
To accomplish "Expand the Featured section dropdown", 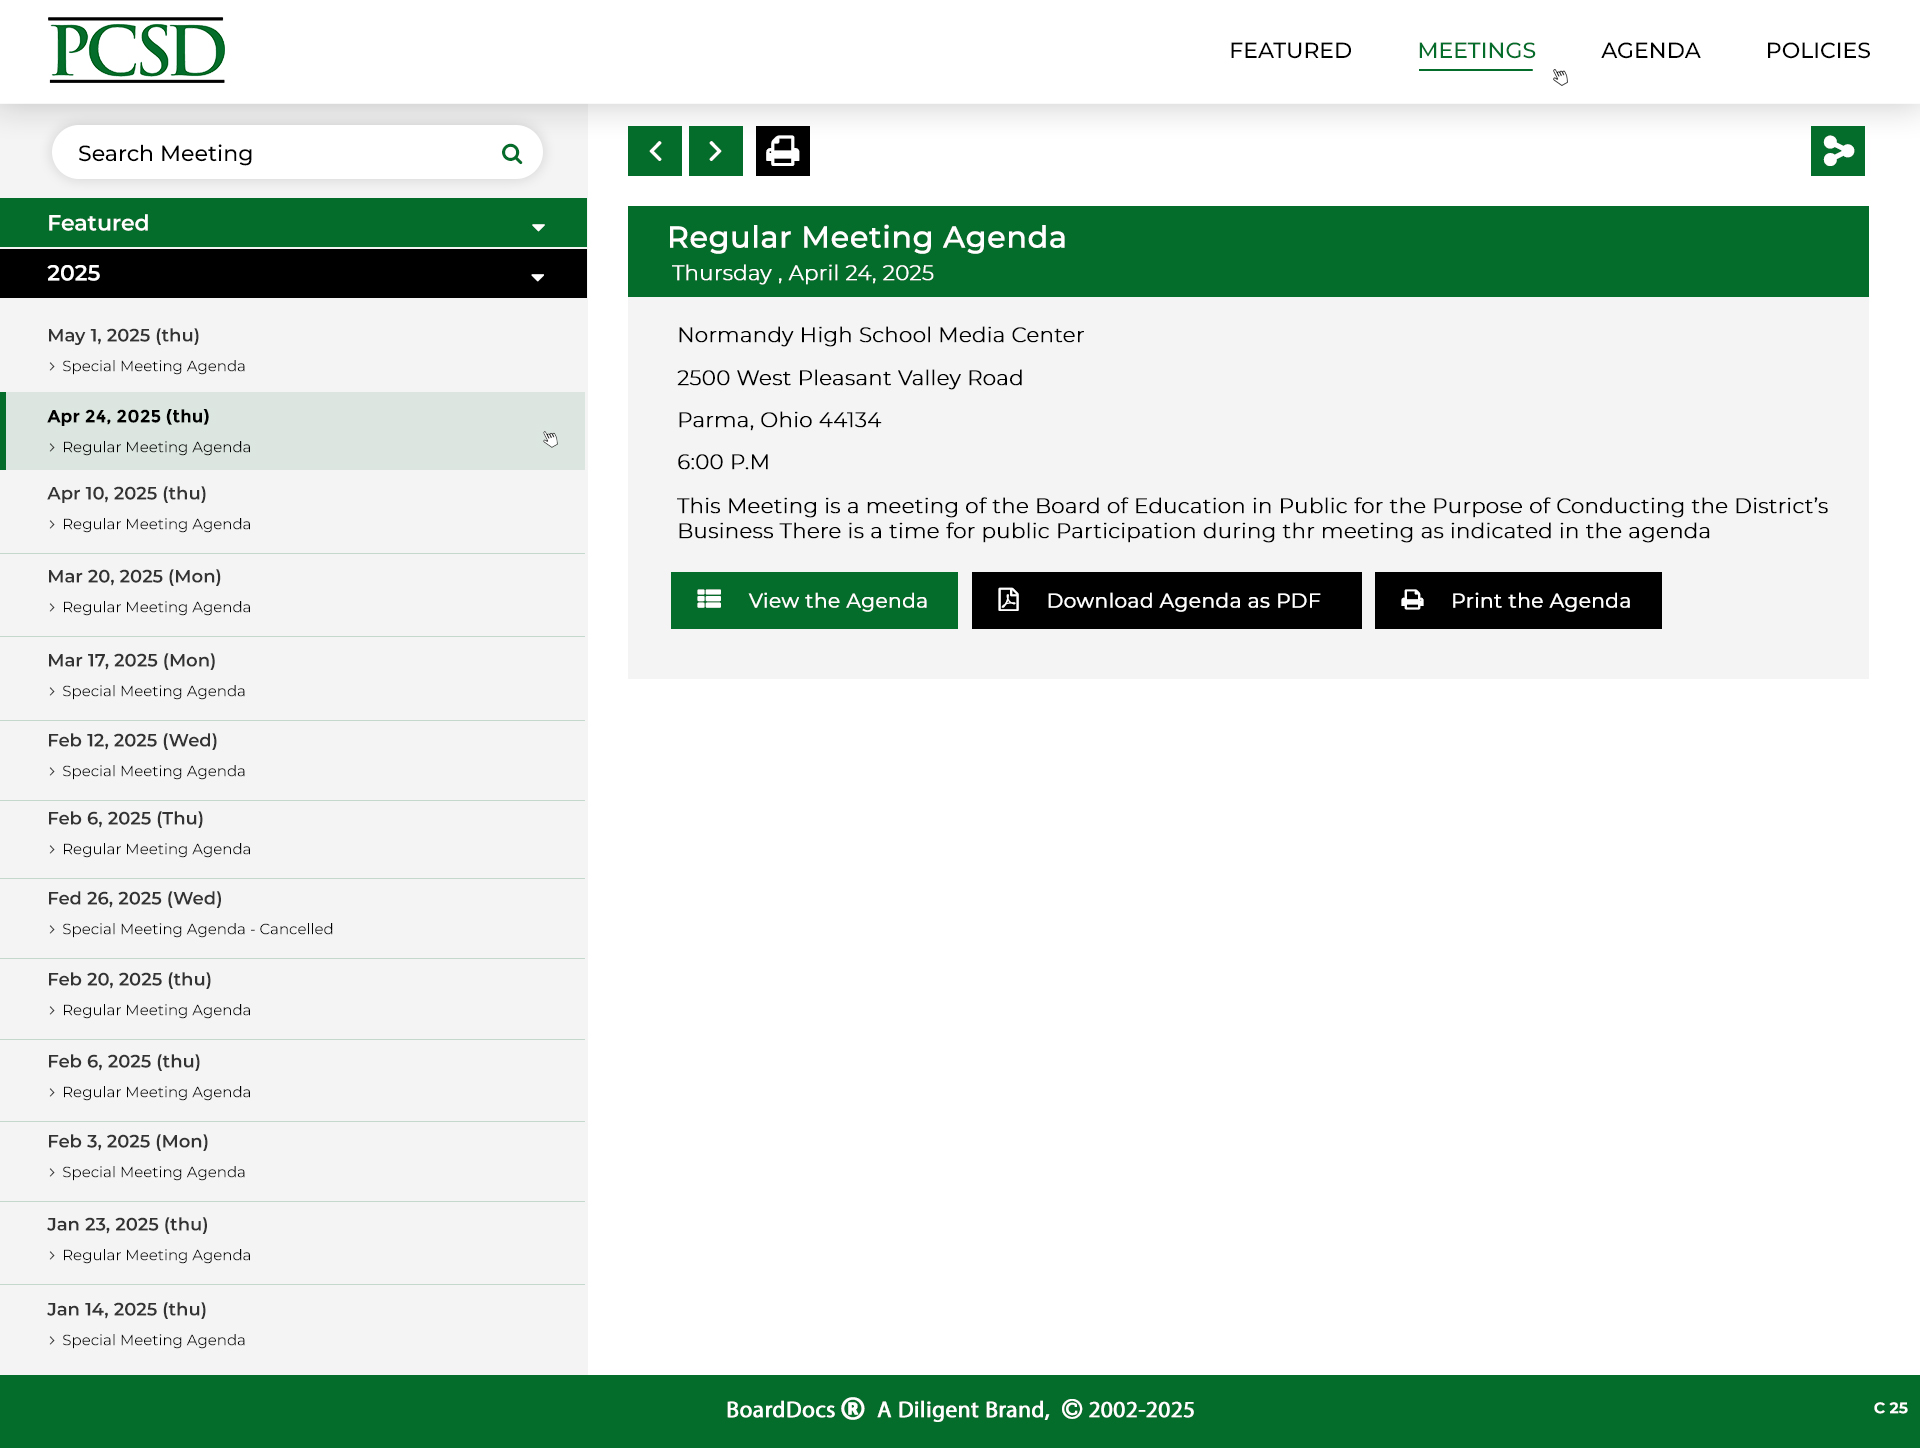I will [538, 226].
